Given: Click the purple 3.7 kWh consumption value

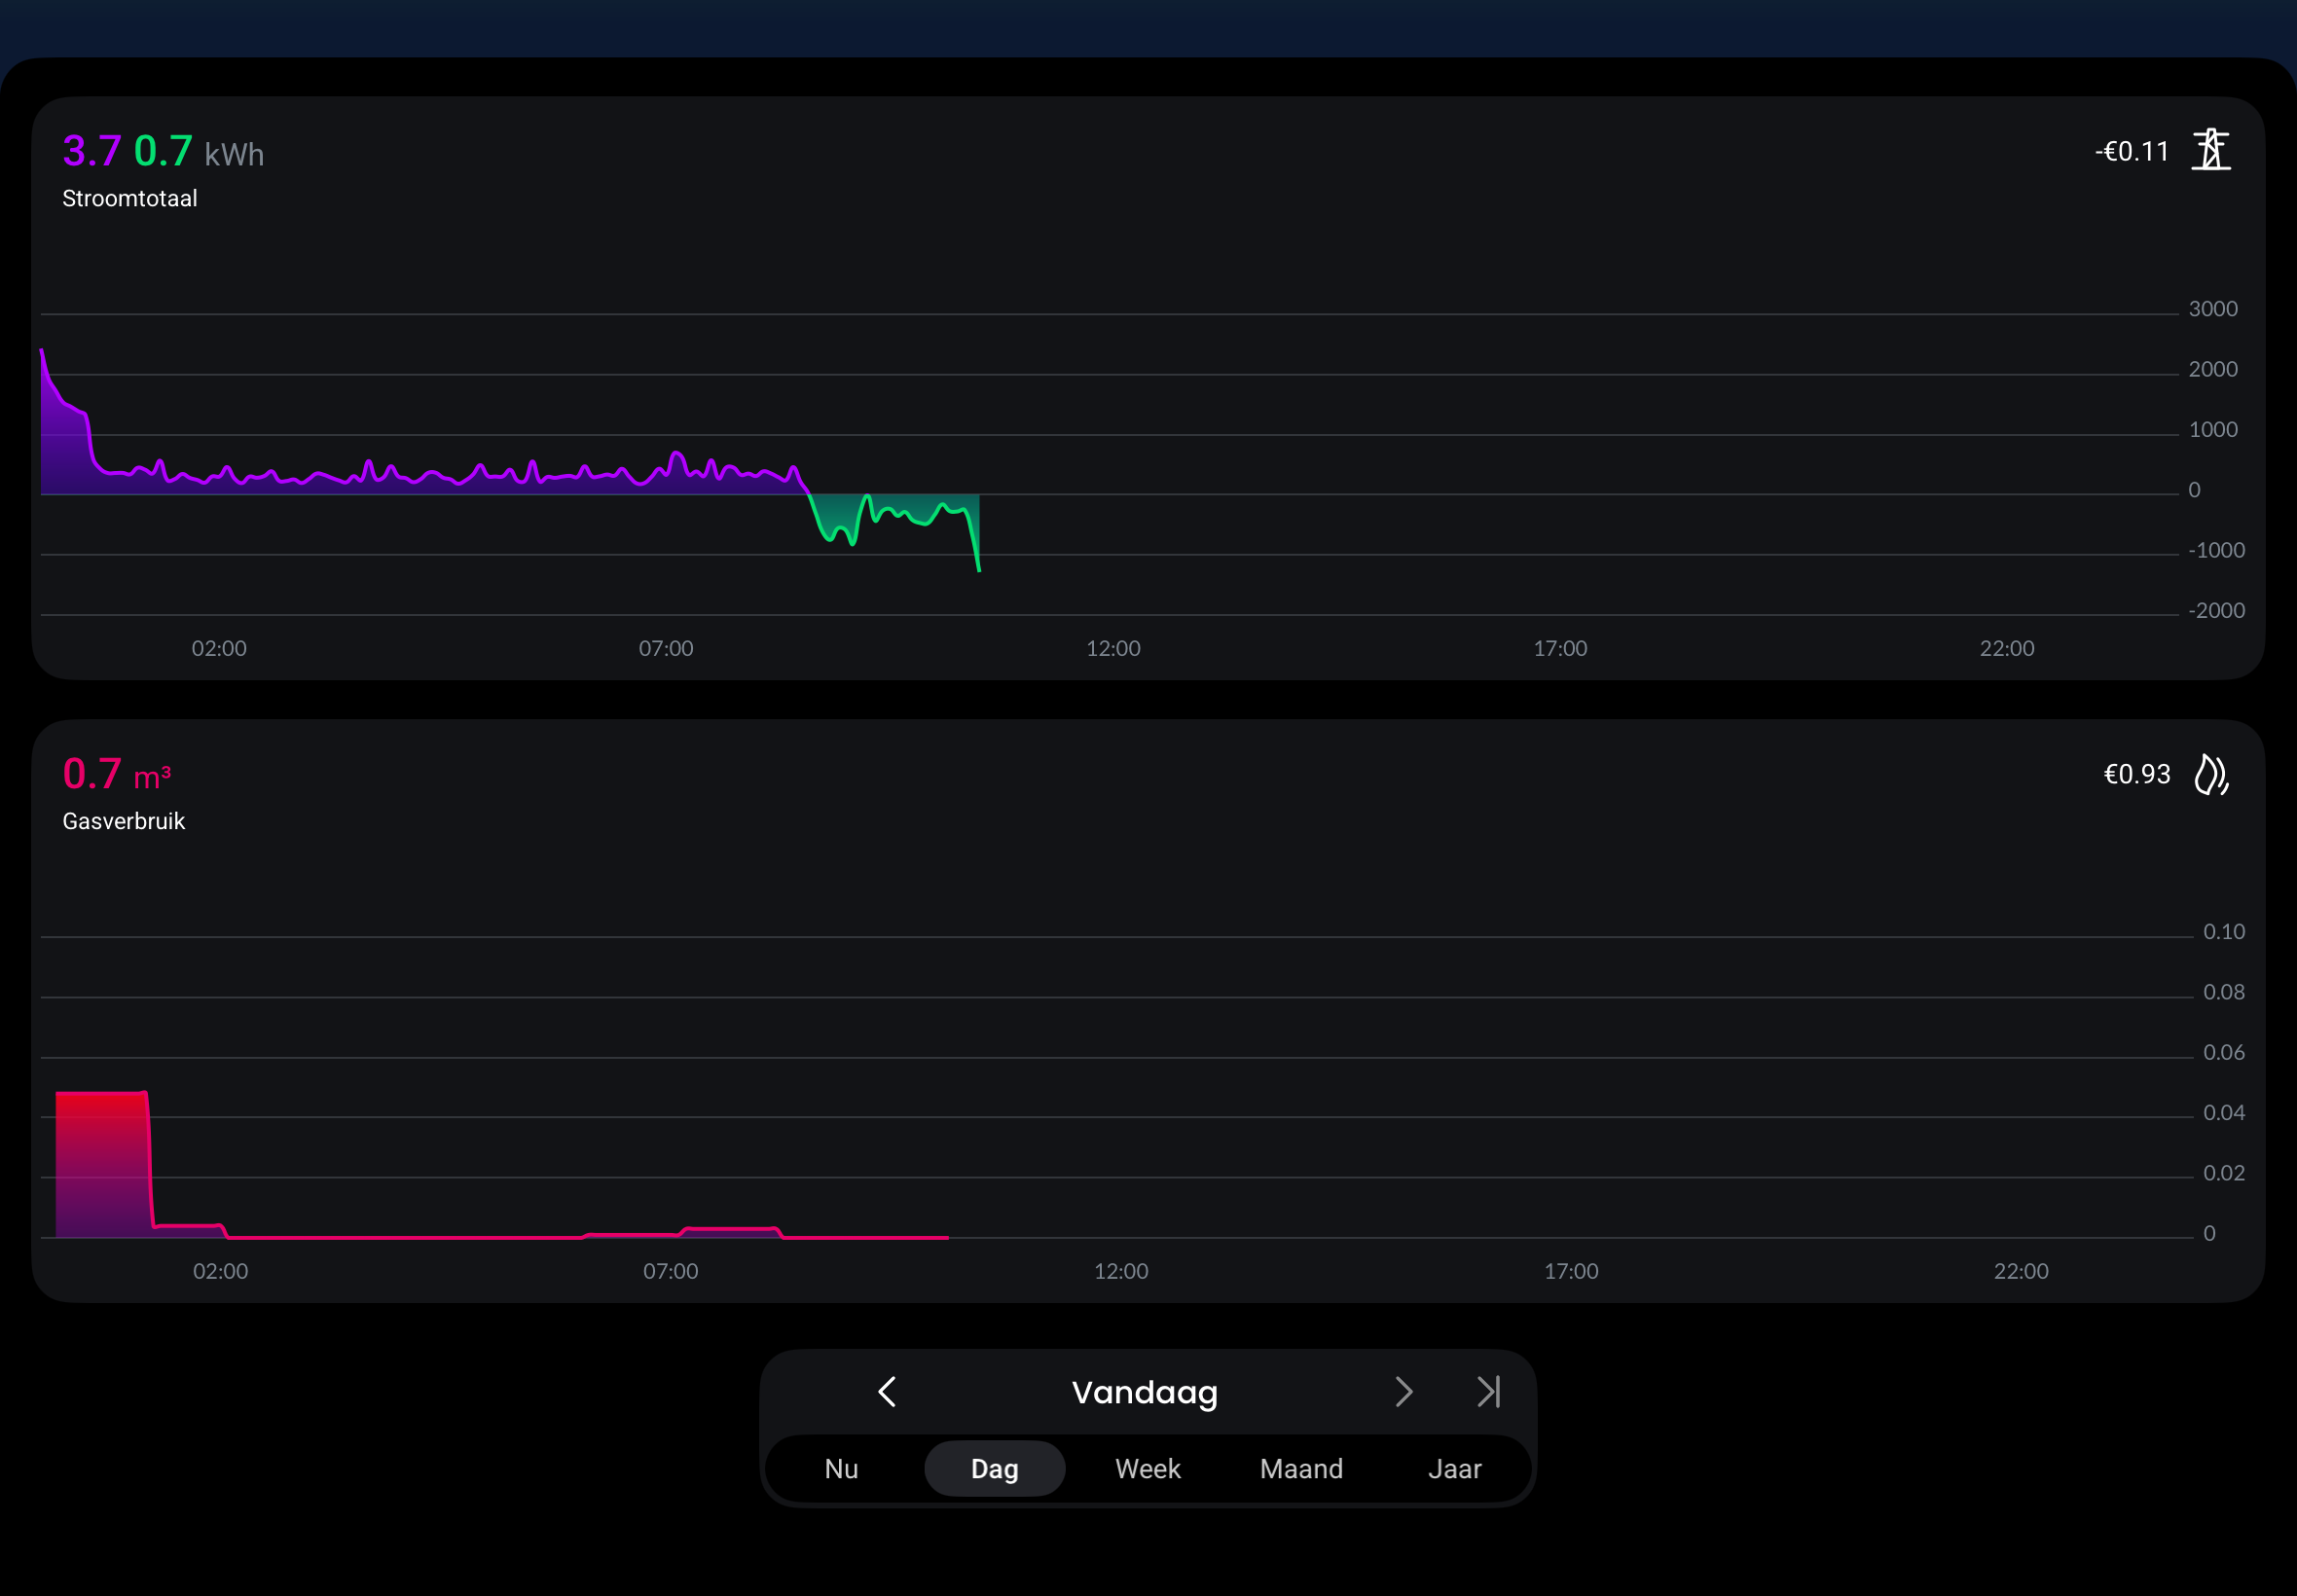Looking at the screenshot, I should (91, 151).
